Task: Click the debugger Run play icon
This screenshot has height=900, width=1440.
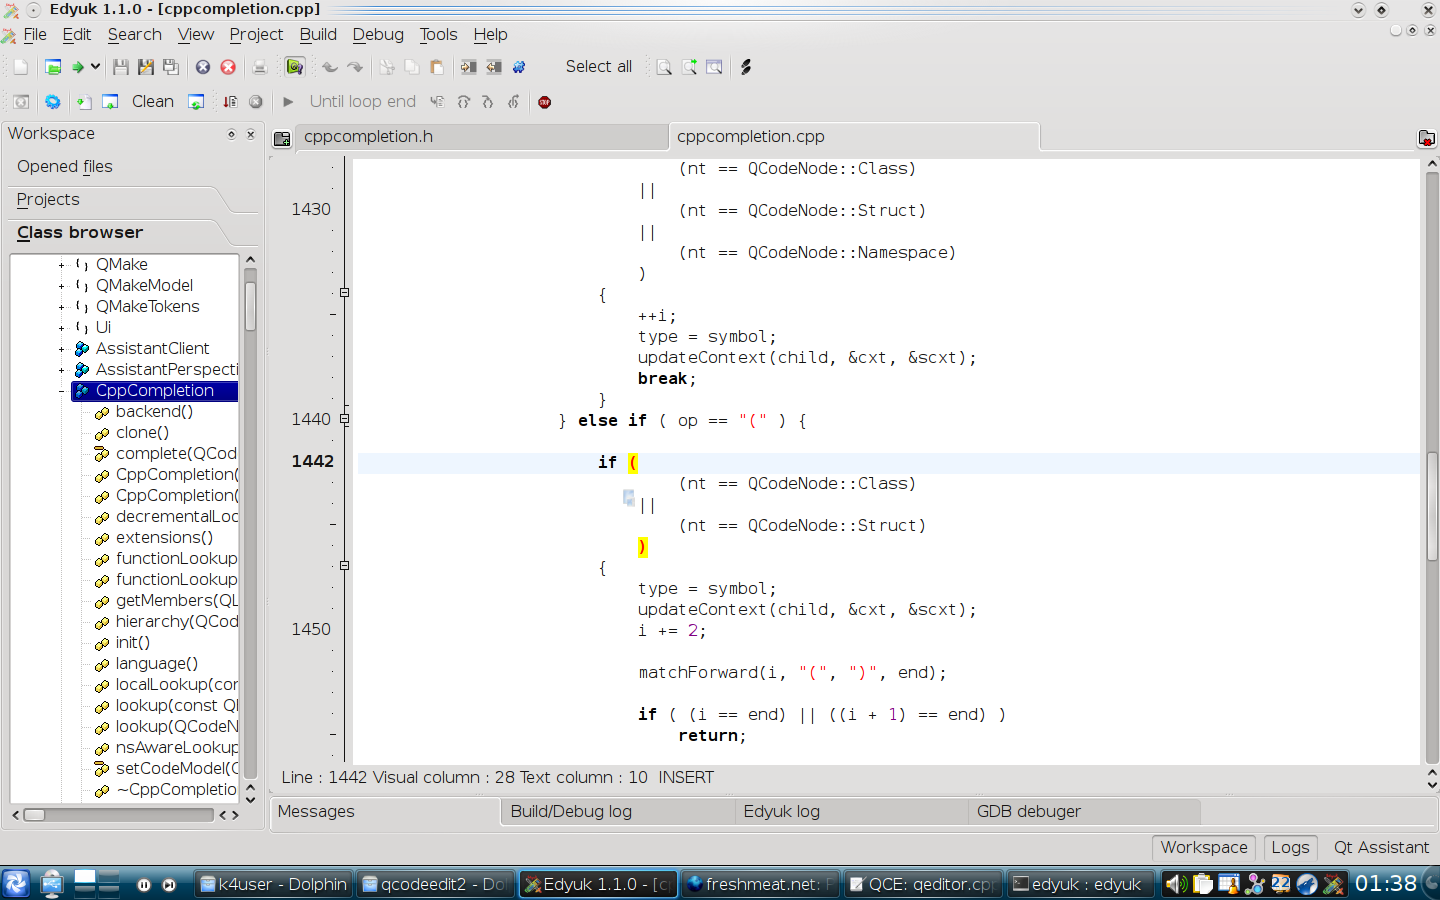Action: coord(288,102)
